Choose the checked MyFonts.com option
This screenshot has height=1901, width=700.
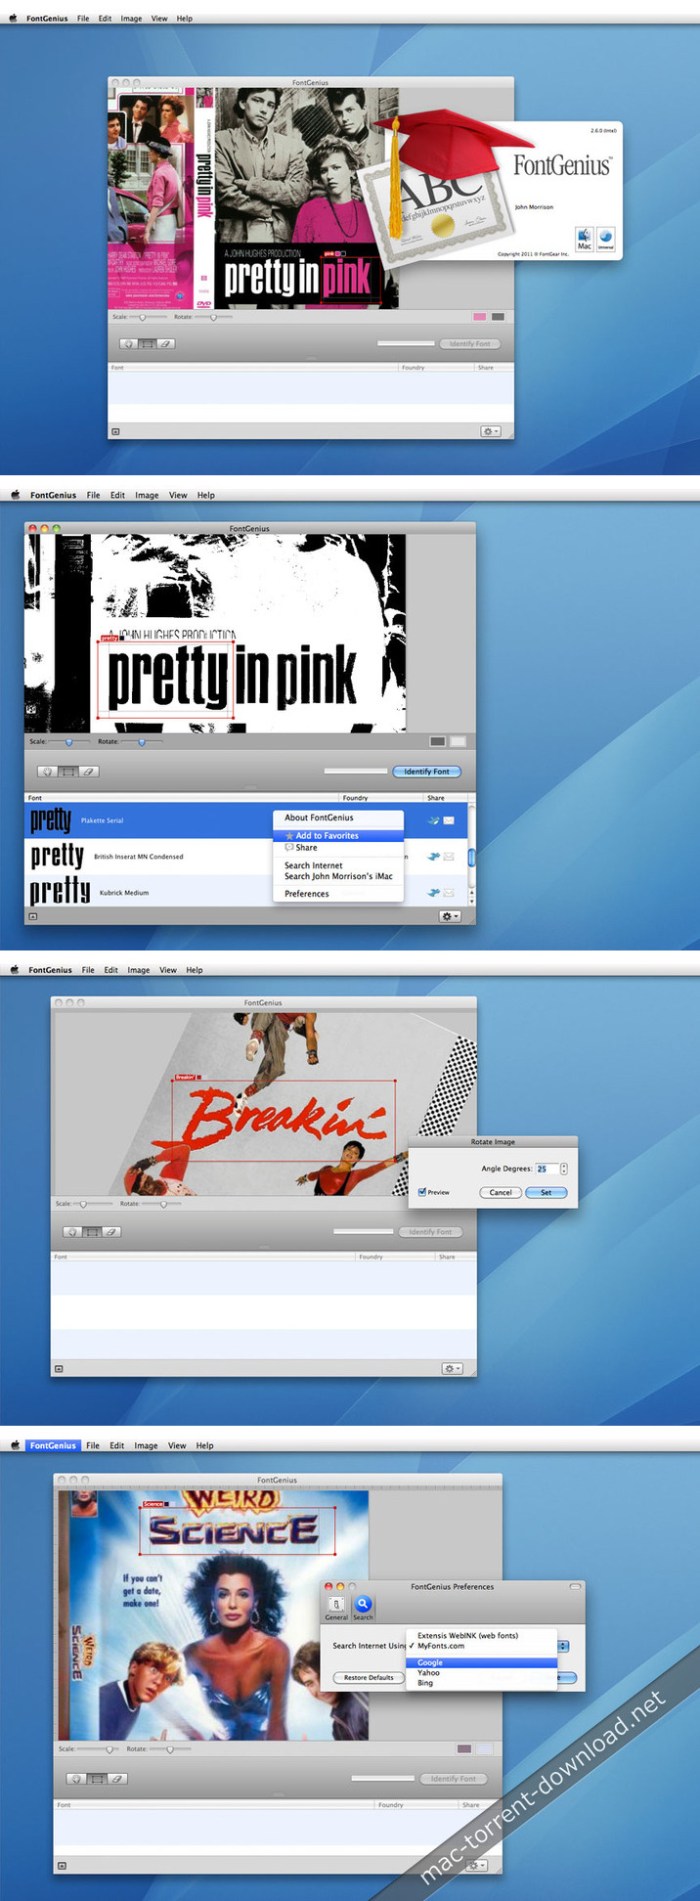481,1645
